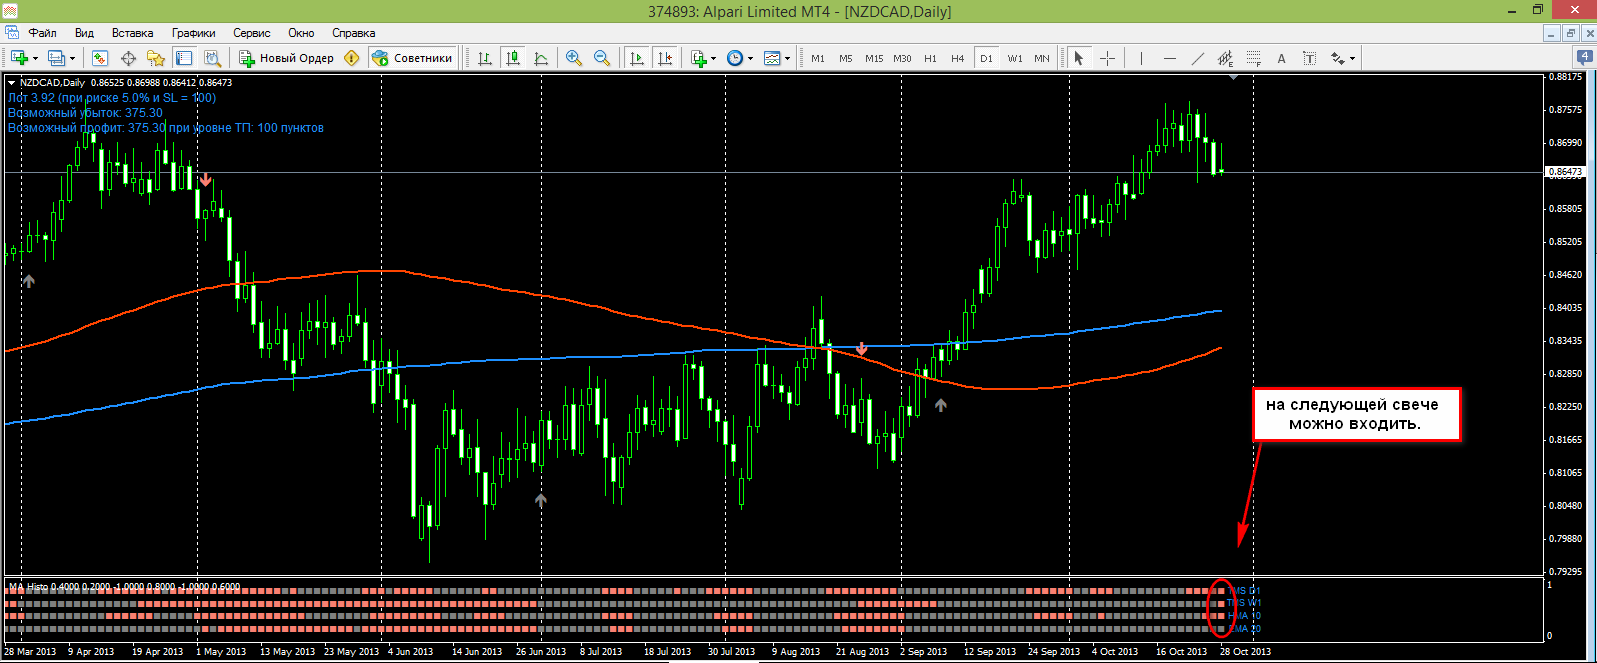
Task: Show the Market Watch panel
Action: (x=100, y=58)
